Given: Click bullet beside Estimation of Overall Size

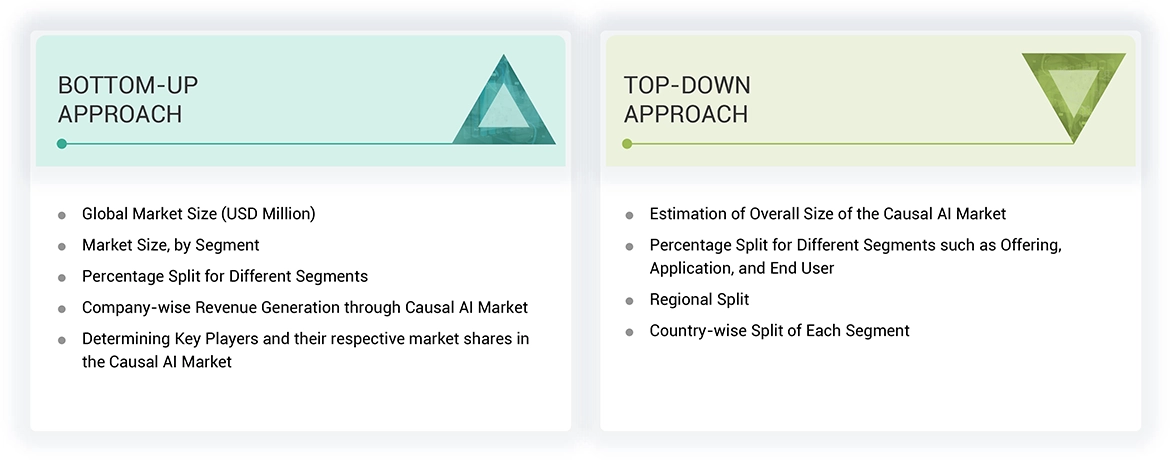Looking at the screenshot, I should (629, 215).
